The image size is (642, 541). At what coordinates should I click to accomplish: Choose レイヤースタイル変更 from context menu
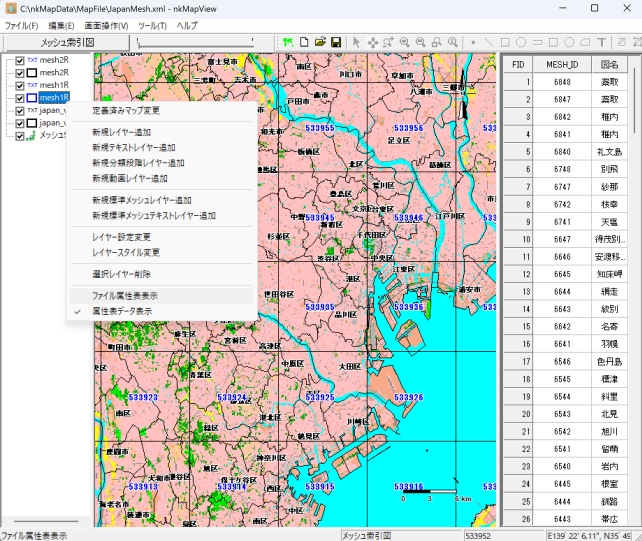(x=125, y=252)
